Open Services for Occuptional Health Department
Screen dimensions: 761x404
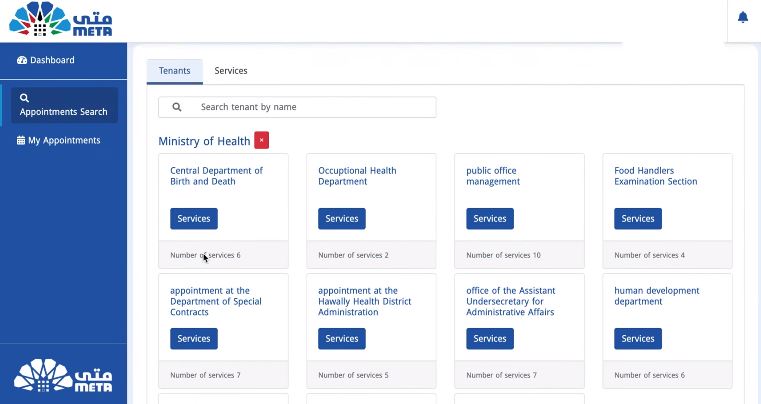click(x=342, y=219)
